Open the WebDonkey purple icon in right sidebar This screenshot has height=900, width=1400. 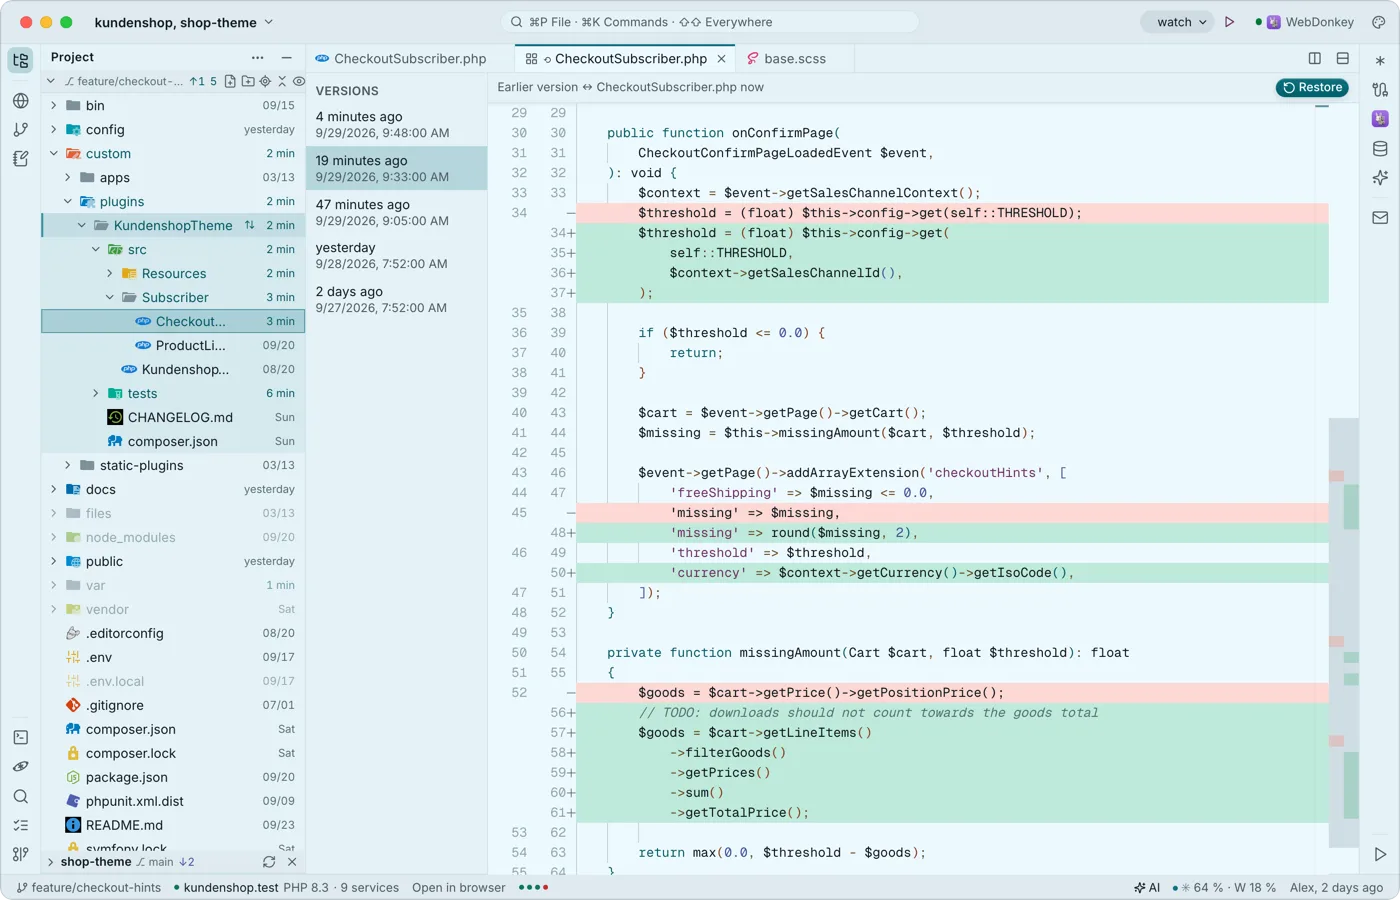[x=1380, y=119]
